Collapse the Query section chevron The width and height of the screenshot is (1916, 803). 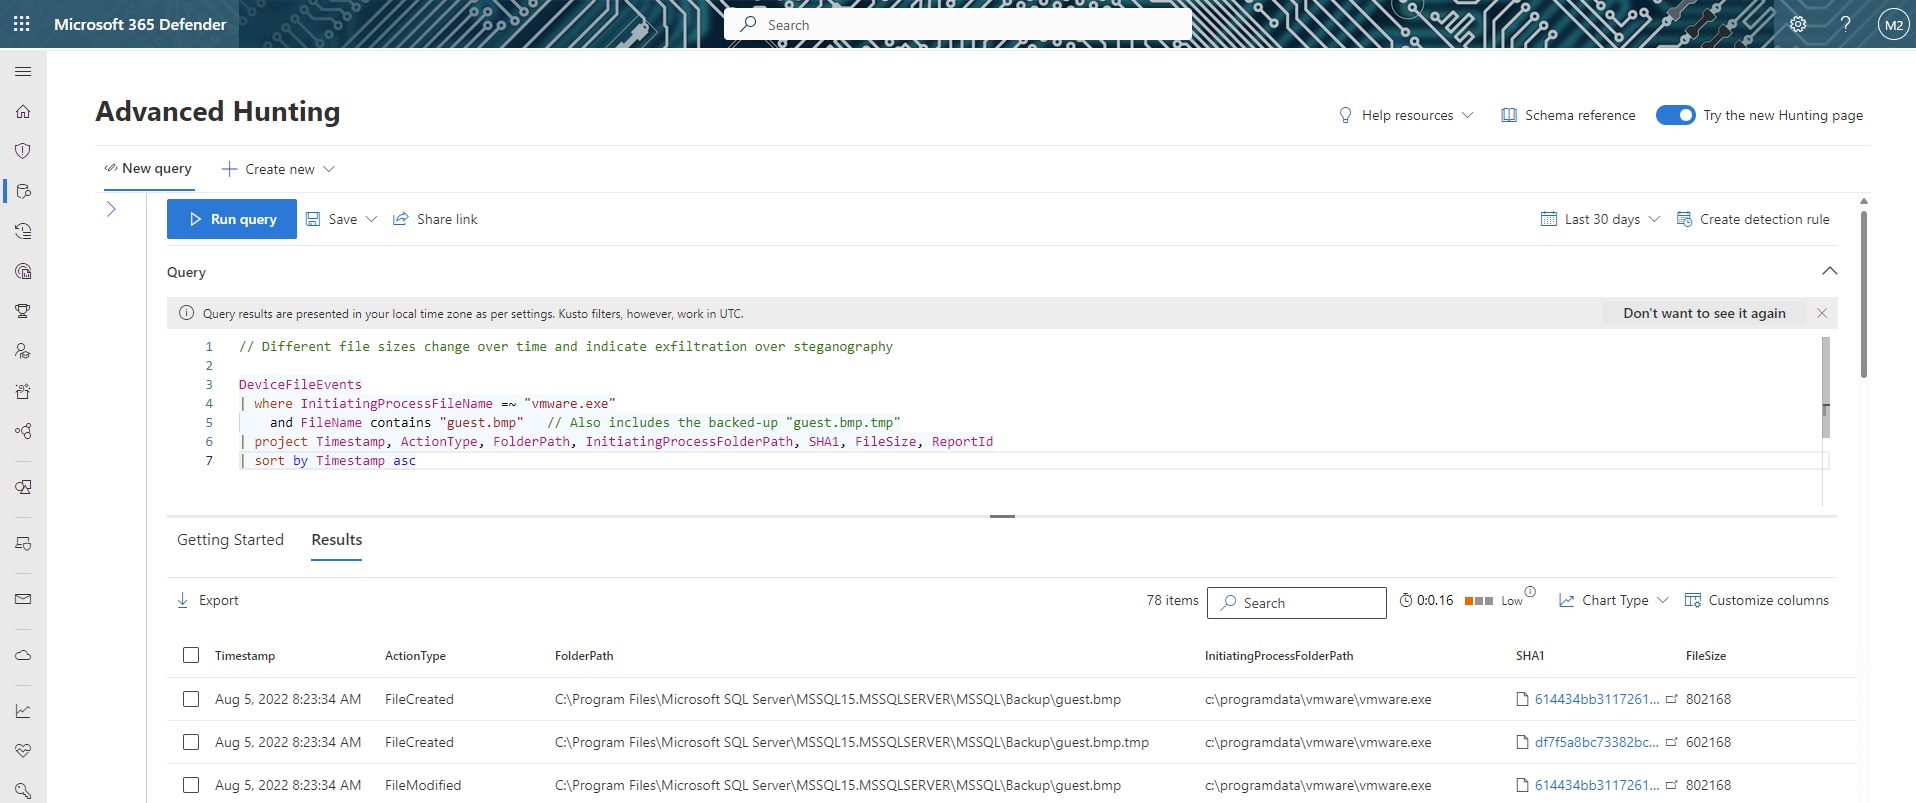(x=1829, y=271)
